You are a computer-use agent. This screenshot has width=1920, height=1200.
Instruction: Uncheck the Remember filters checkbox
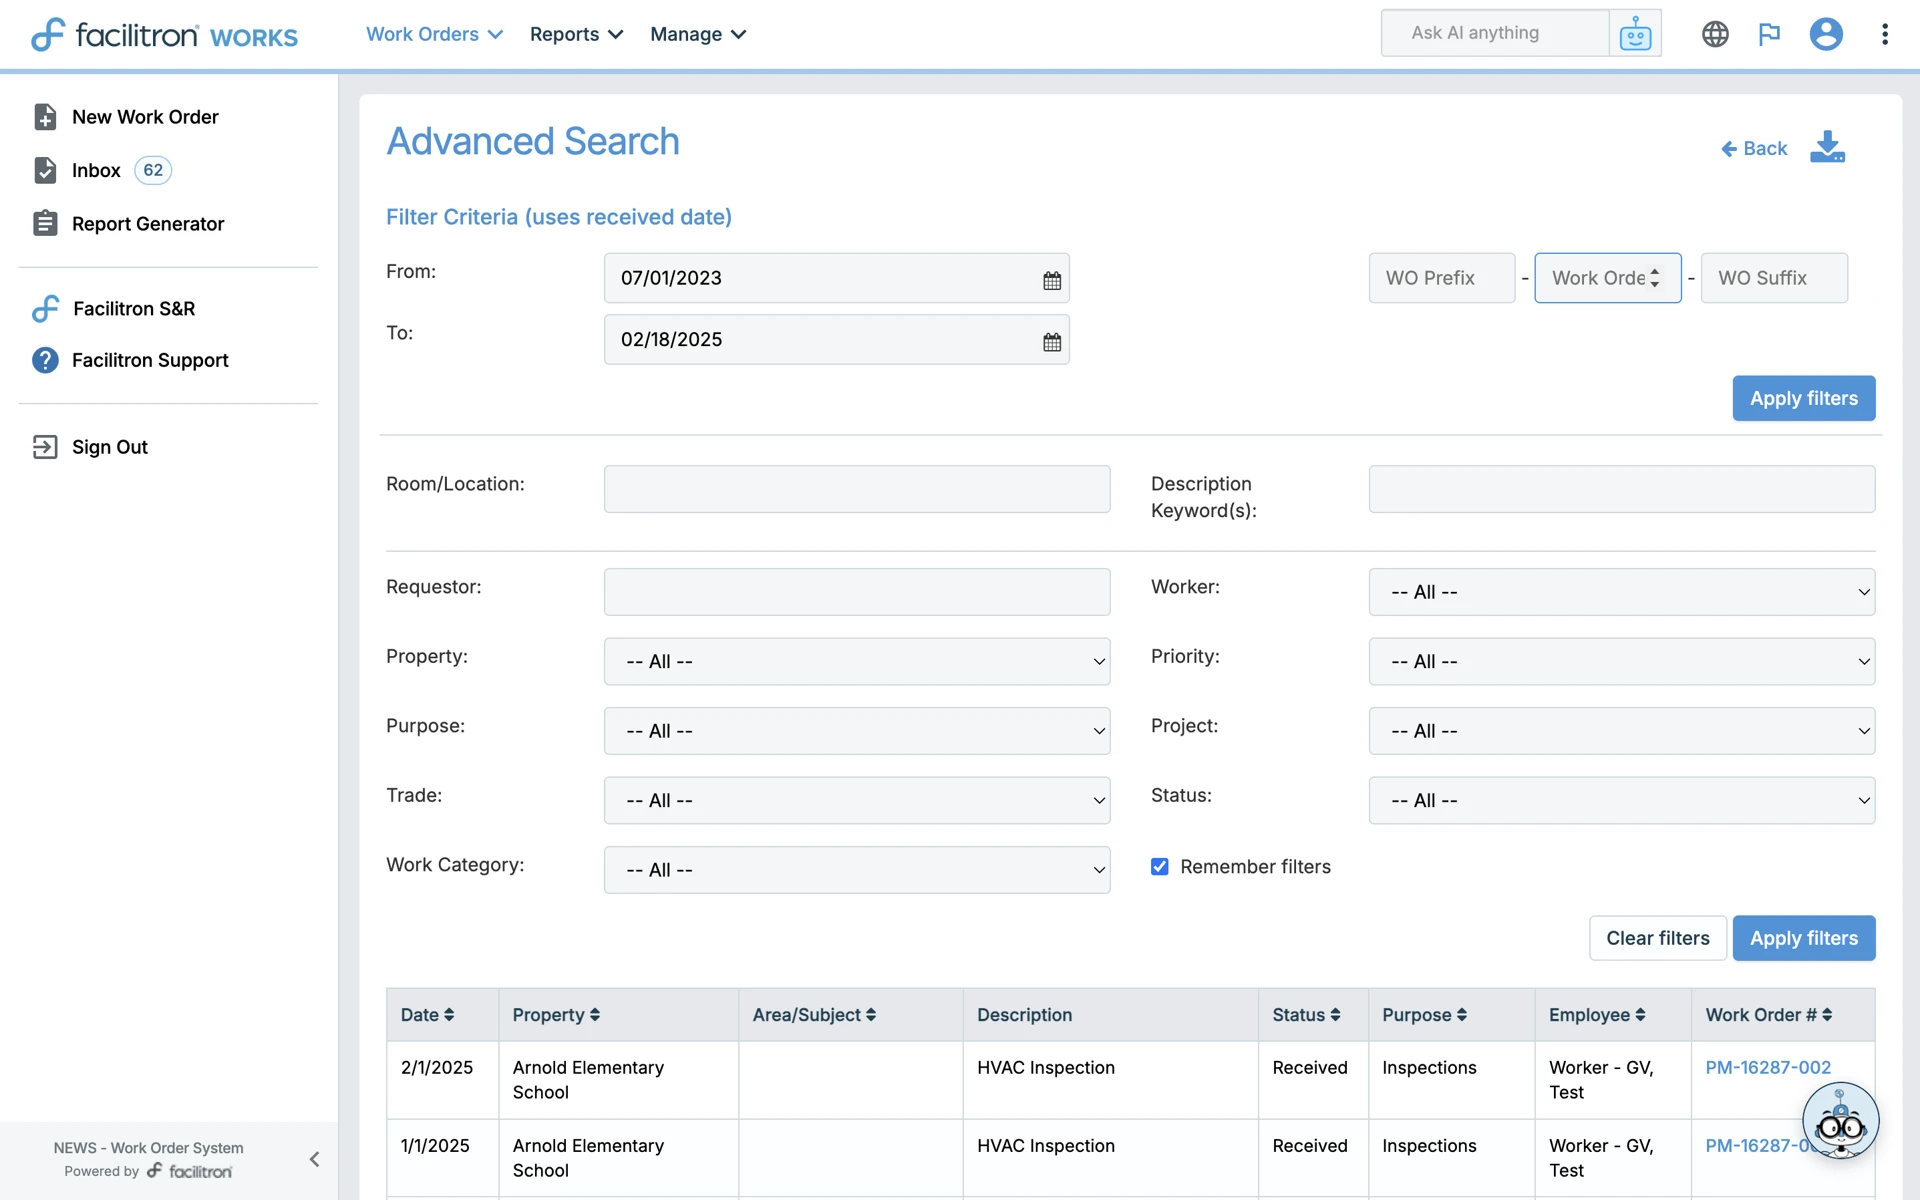click(1159, 866)
